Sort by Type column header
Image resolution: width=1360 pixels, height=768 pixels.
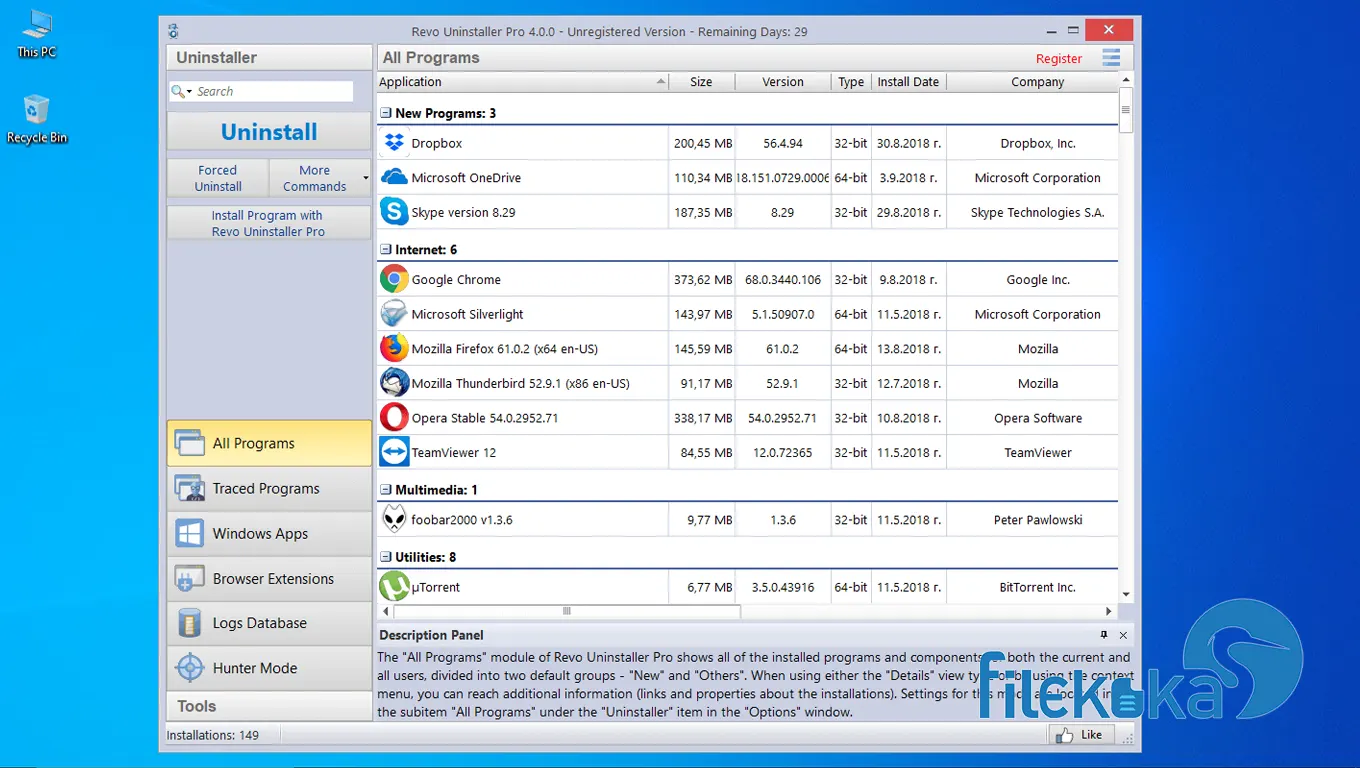[x=851, y=82]
